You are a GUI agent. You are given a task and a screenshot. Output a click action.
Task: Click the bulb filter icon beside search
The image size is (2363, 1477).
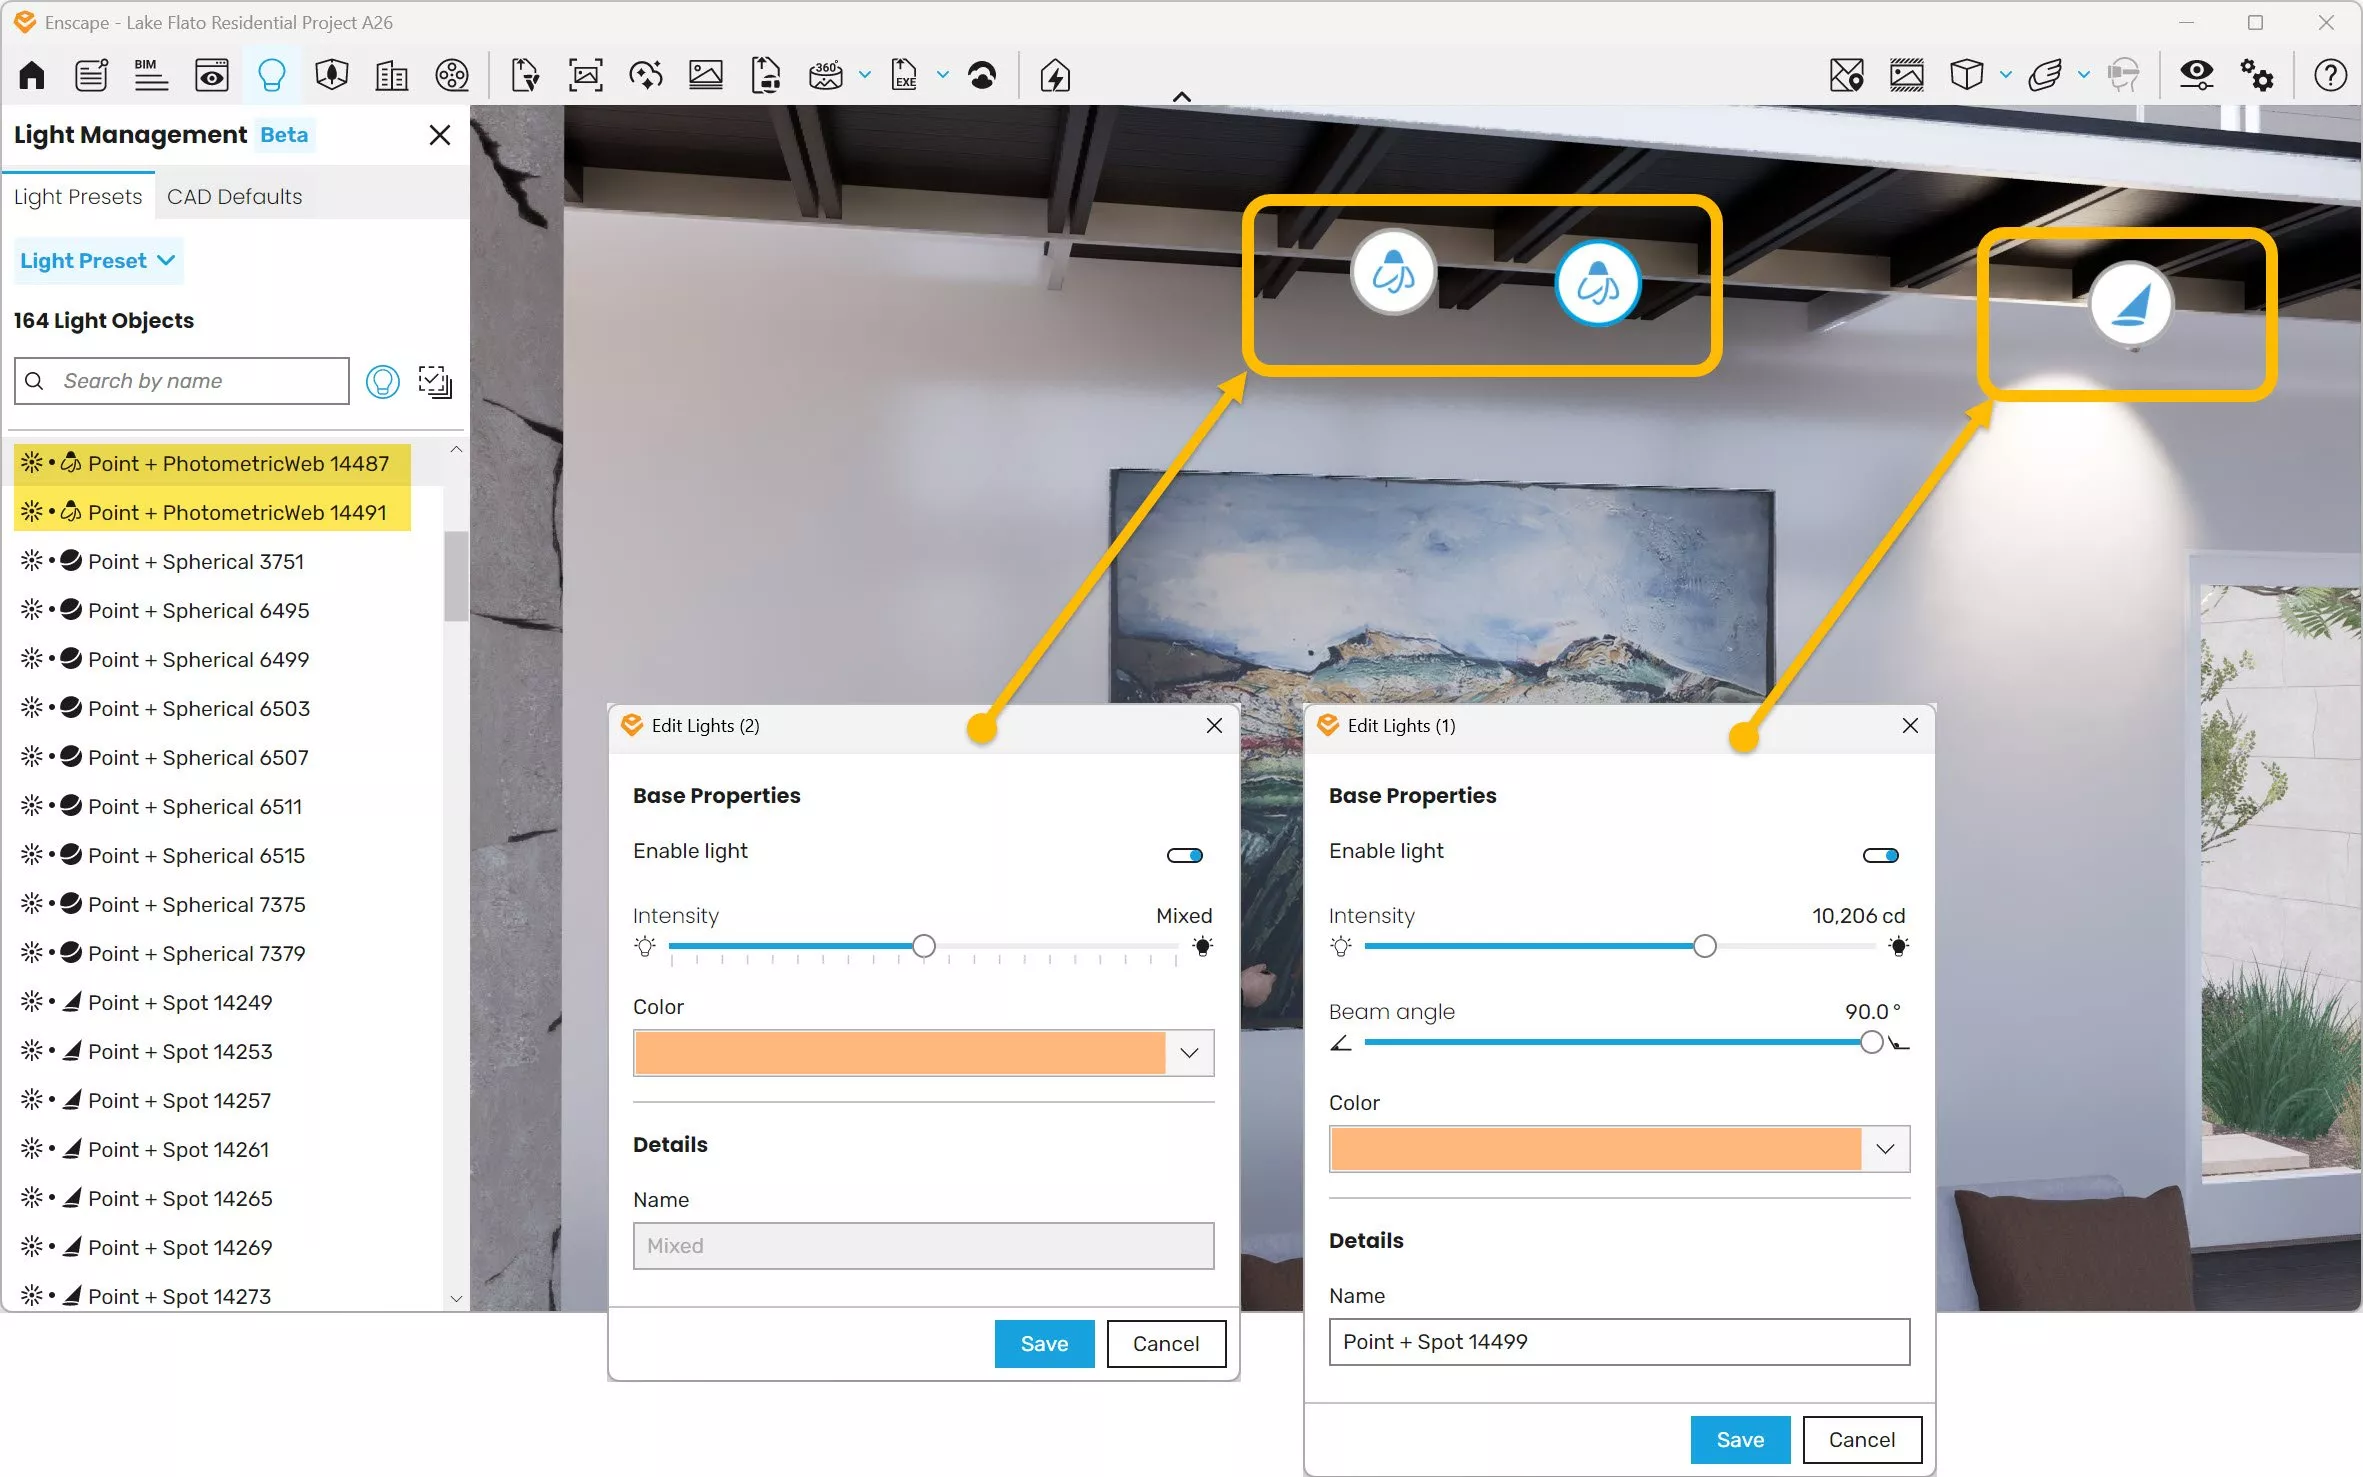(382, 381)
